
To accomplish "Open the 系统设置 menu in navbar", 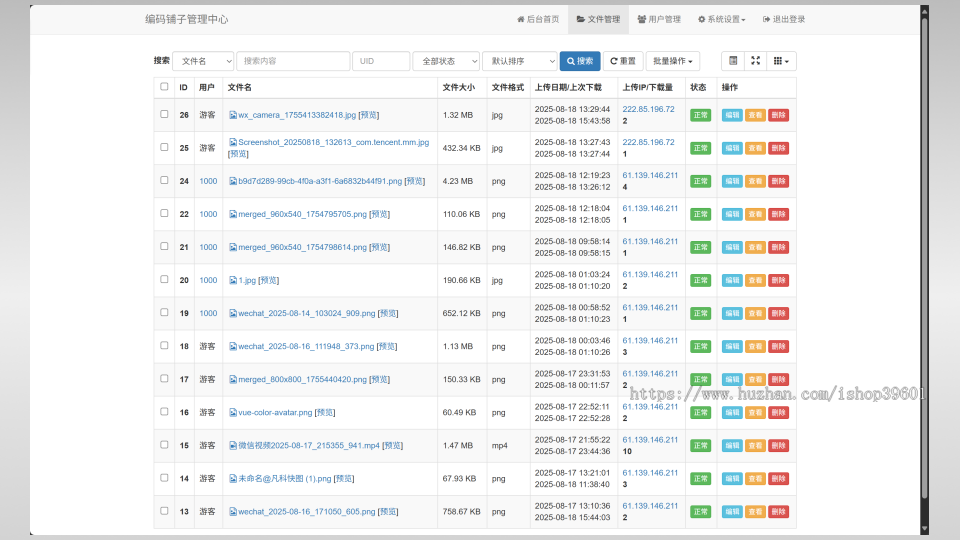I will pyautogui.click(x=722, y=19).
